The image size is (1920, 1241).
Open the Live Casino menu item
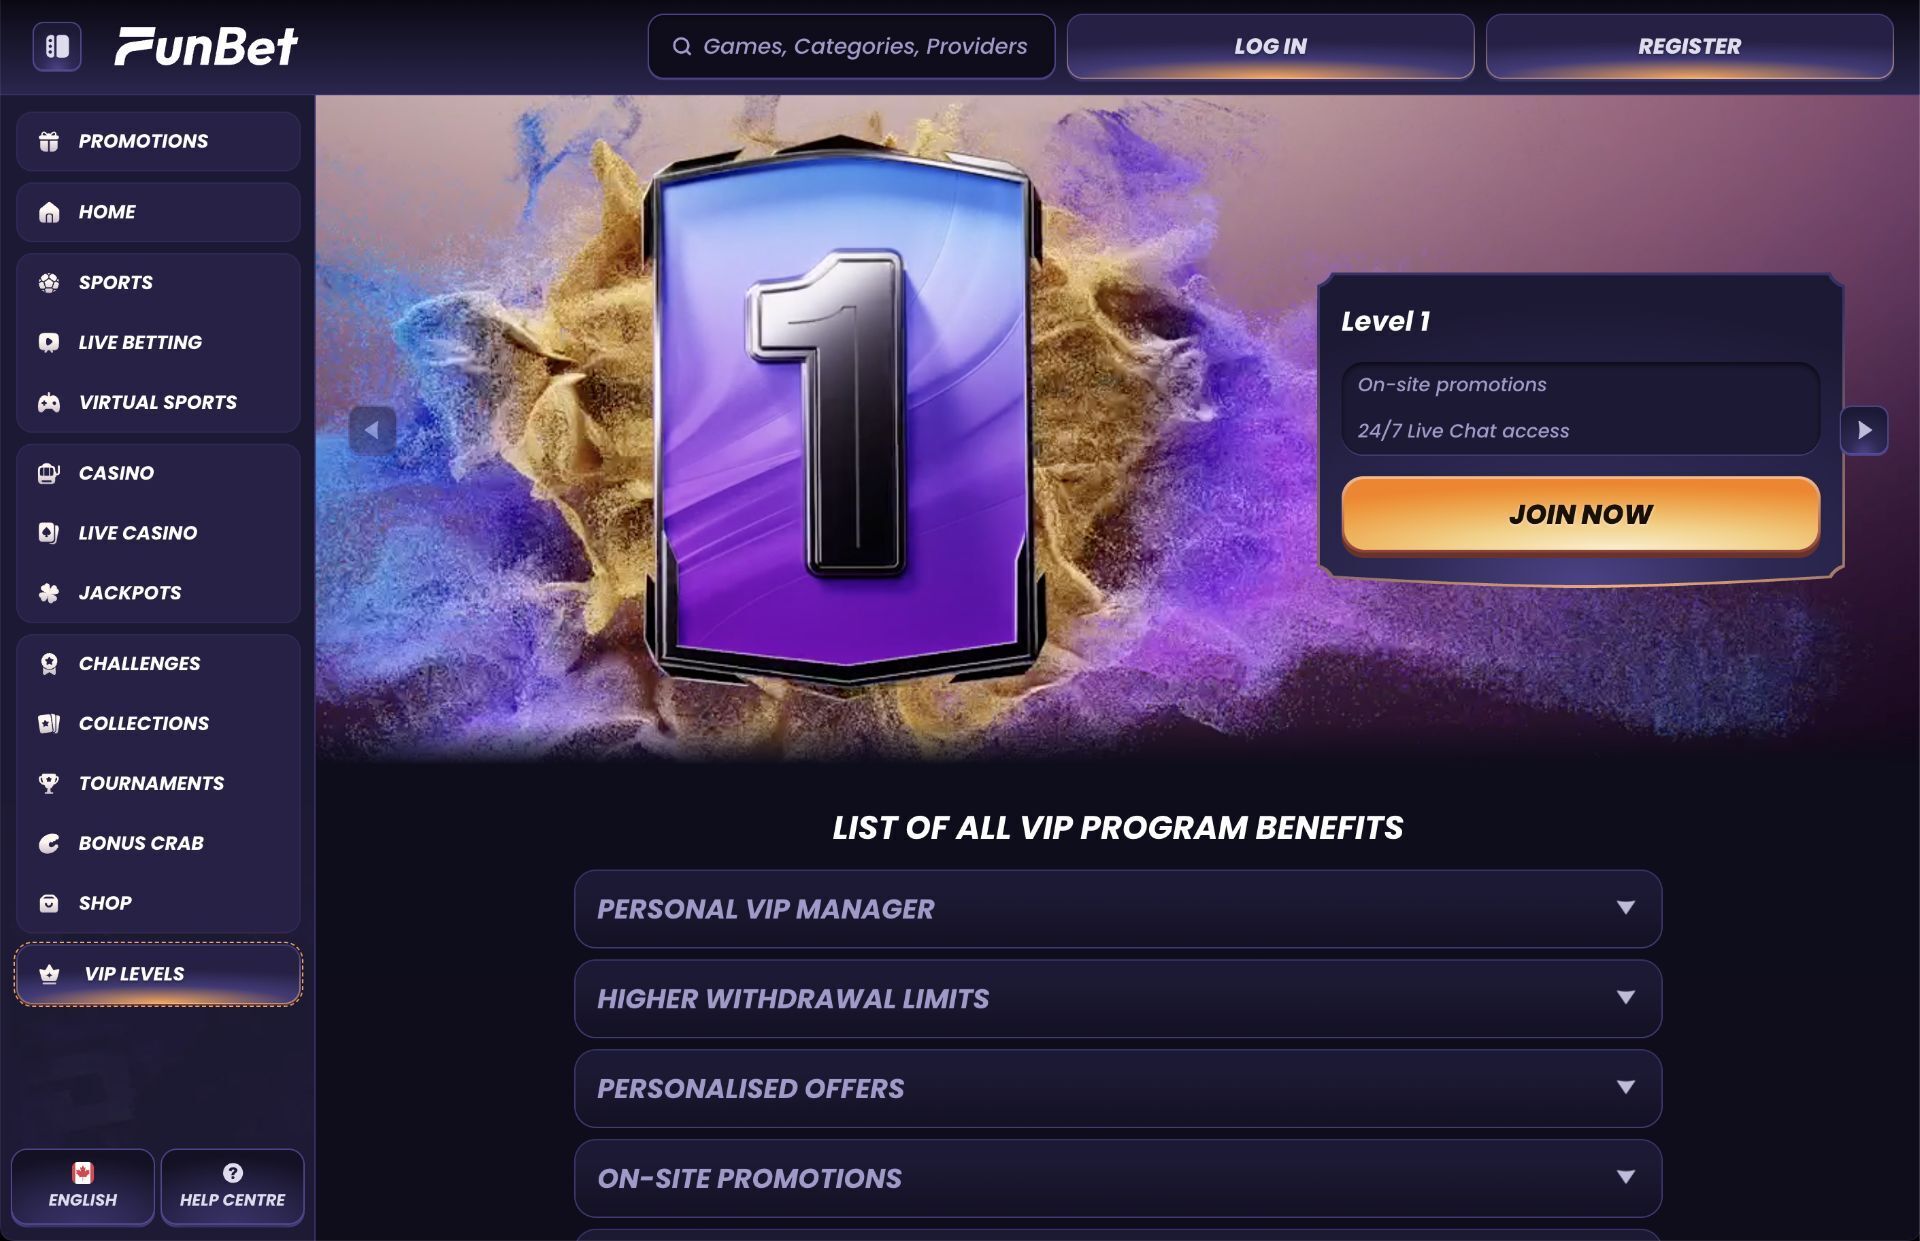[x=158, y=533]
